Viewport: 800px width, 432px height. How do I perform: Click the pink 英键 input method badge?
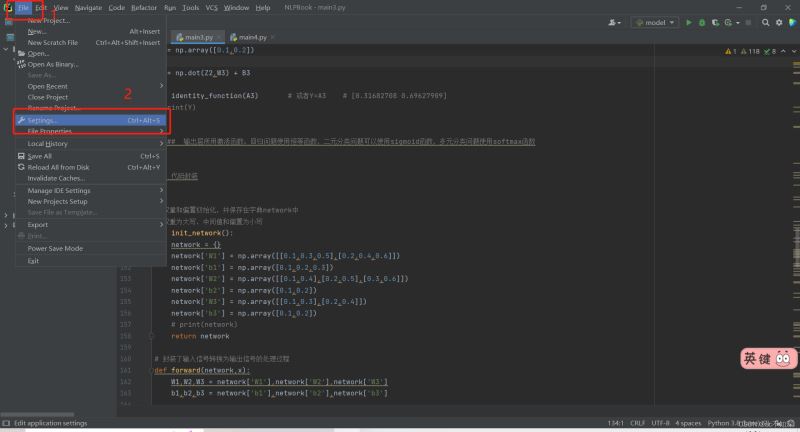pyautogui.click(x=768, y=359)
